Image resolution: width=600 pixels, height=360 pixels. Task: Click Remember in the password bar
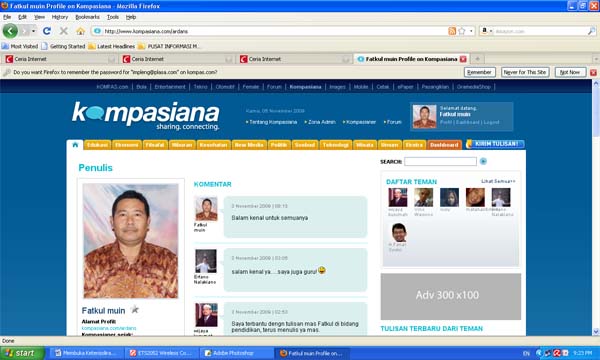click(x=479, y=72)
